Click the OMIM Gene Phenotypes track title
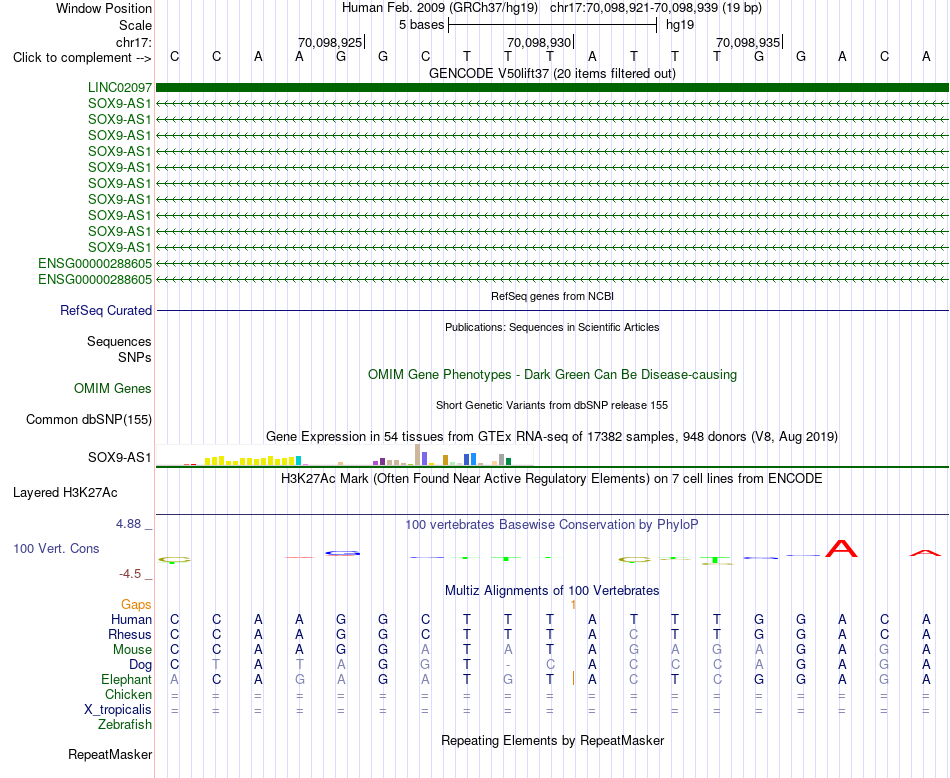The height and width of the screenshot is (778, 950). point(552,374)
